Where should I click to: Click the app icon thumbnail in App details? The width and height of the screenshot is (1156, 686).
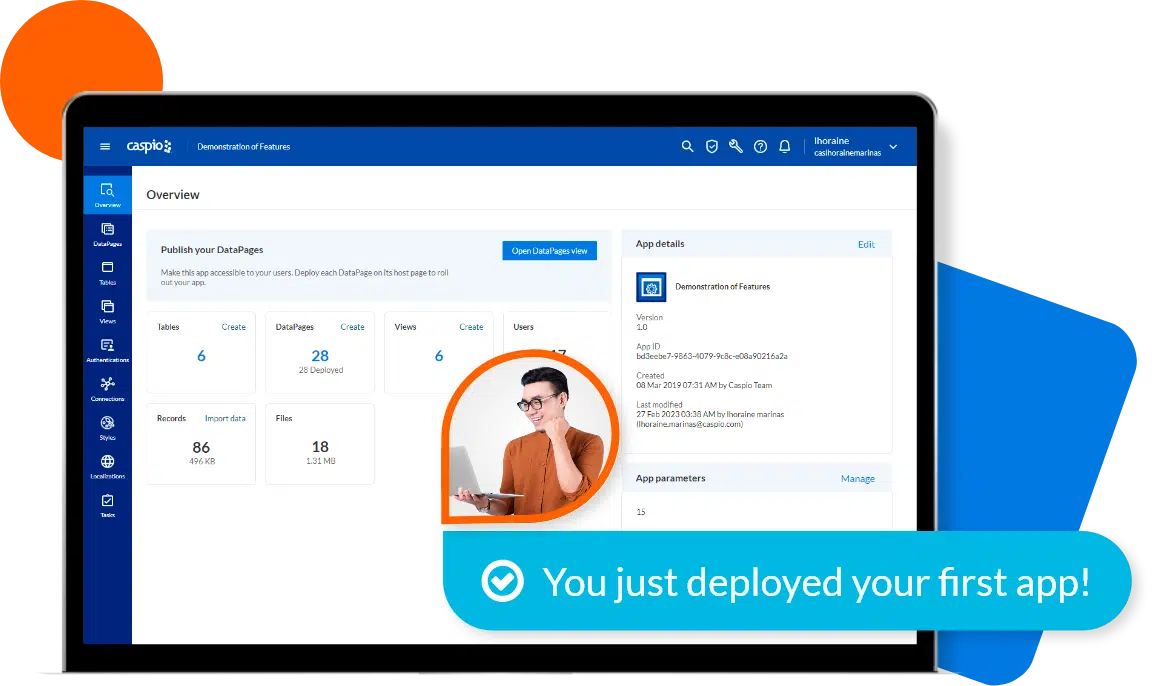[x=652, y=287]
